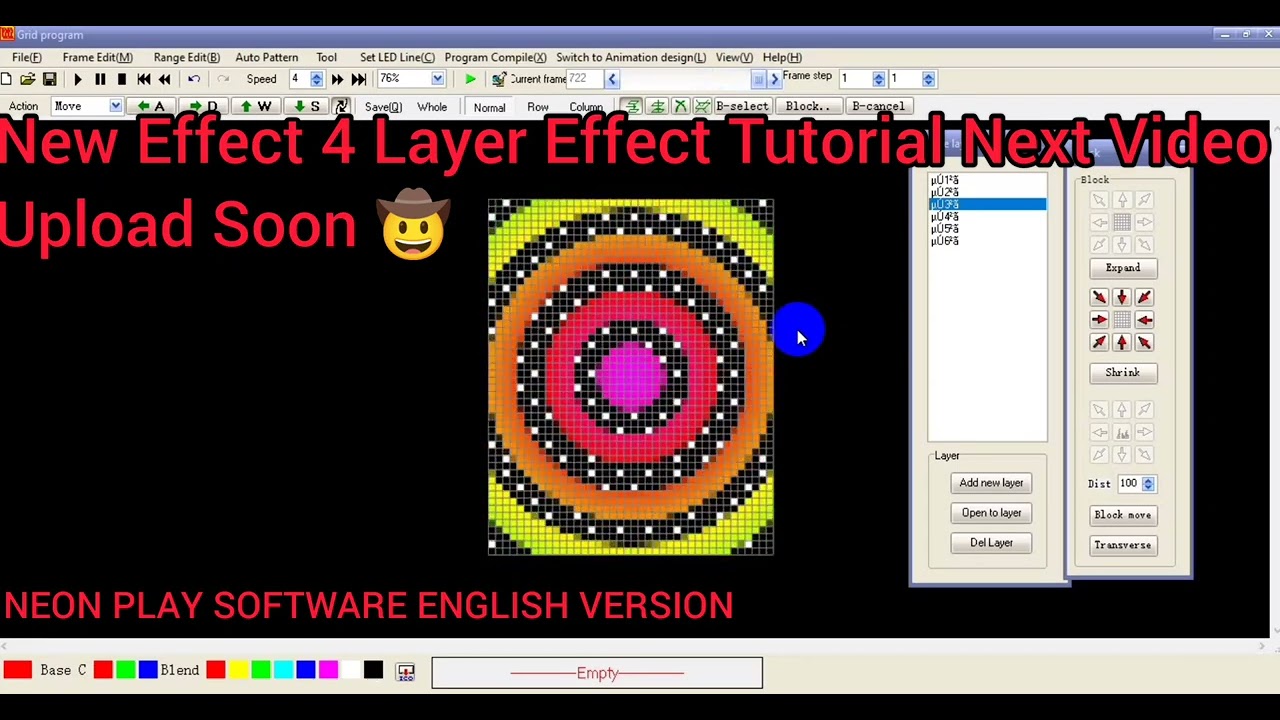
Task: Click the New file icon
Action: [6, 79]
